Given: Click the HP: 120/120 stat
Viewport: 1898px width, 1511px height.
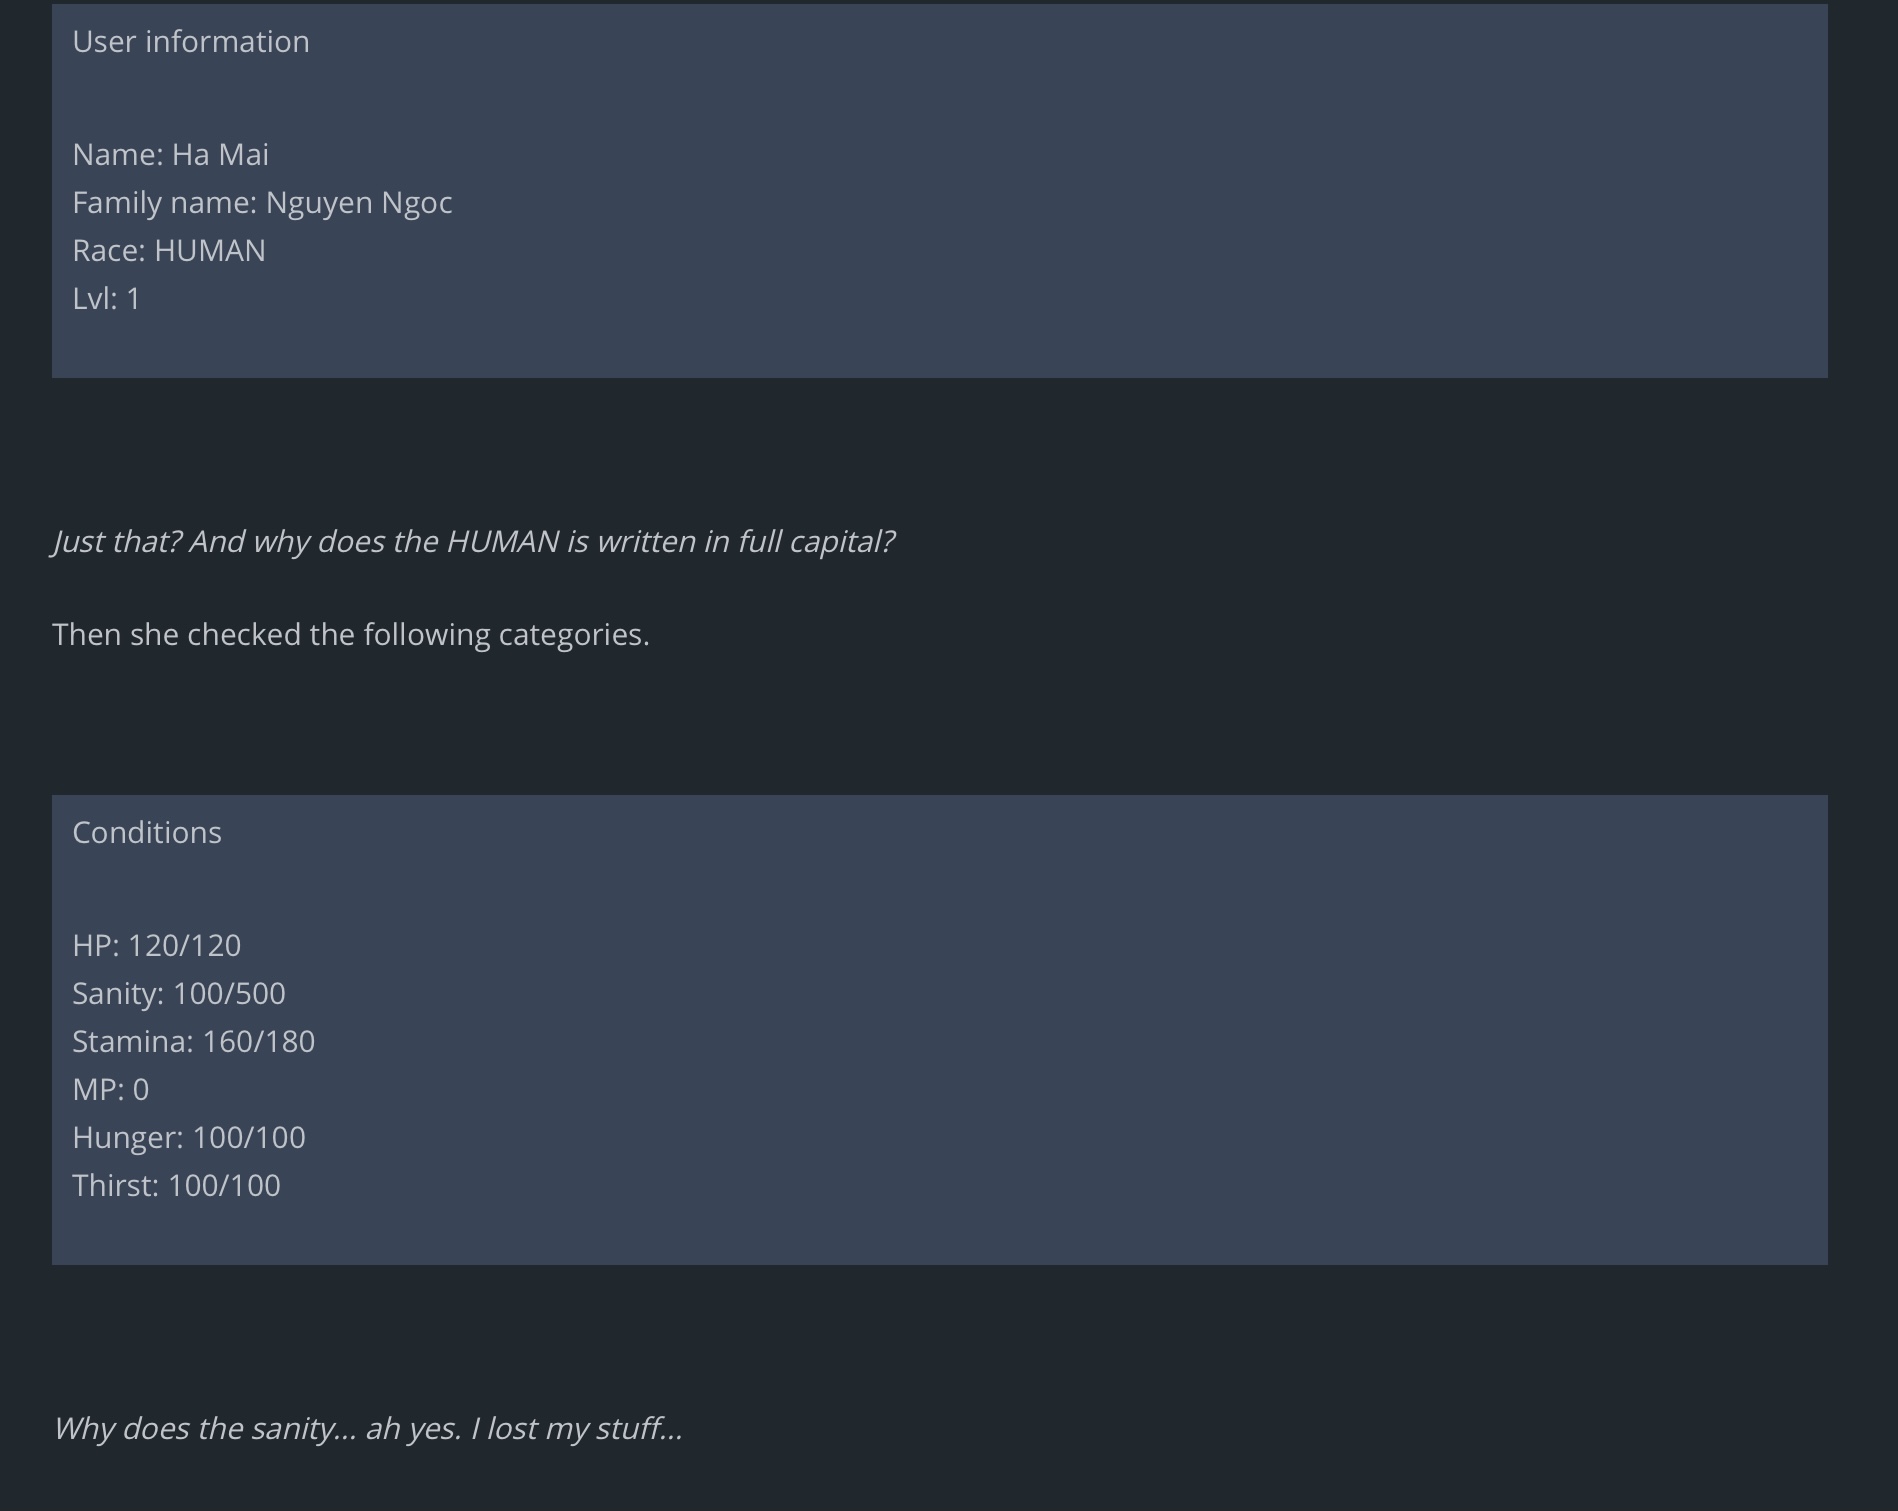Looking at the screenshot, I should pos(157,946).
